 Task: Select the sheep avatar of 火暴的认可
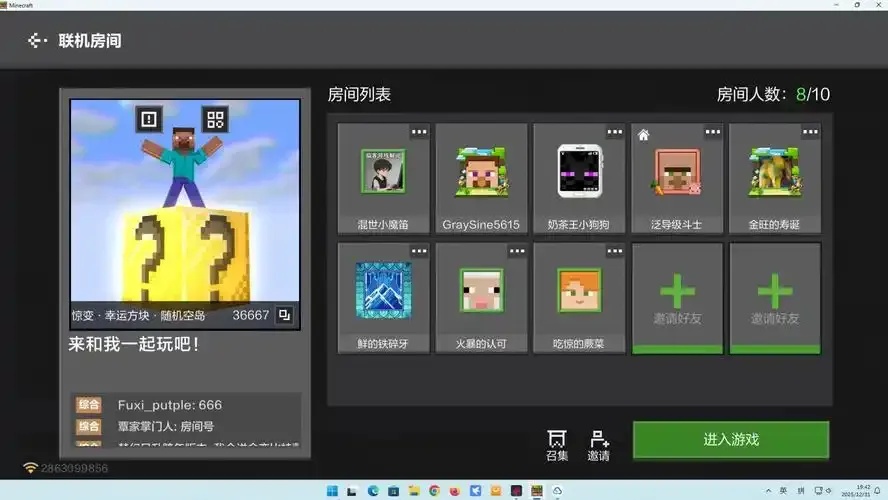(x=481, y=290)
